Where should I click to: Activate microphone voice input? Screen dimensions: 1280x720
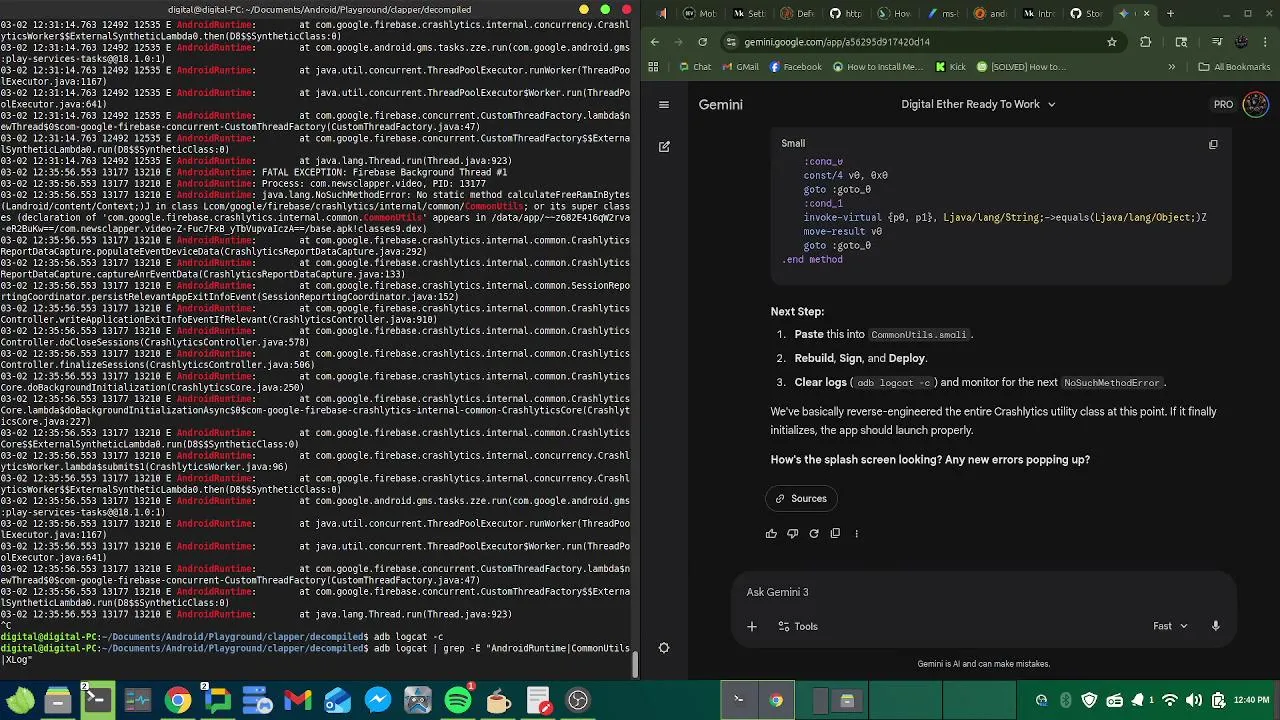[x=1215, y=626]
